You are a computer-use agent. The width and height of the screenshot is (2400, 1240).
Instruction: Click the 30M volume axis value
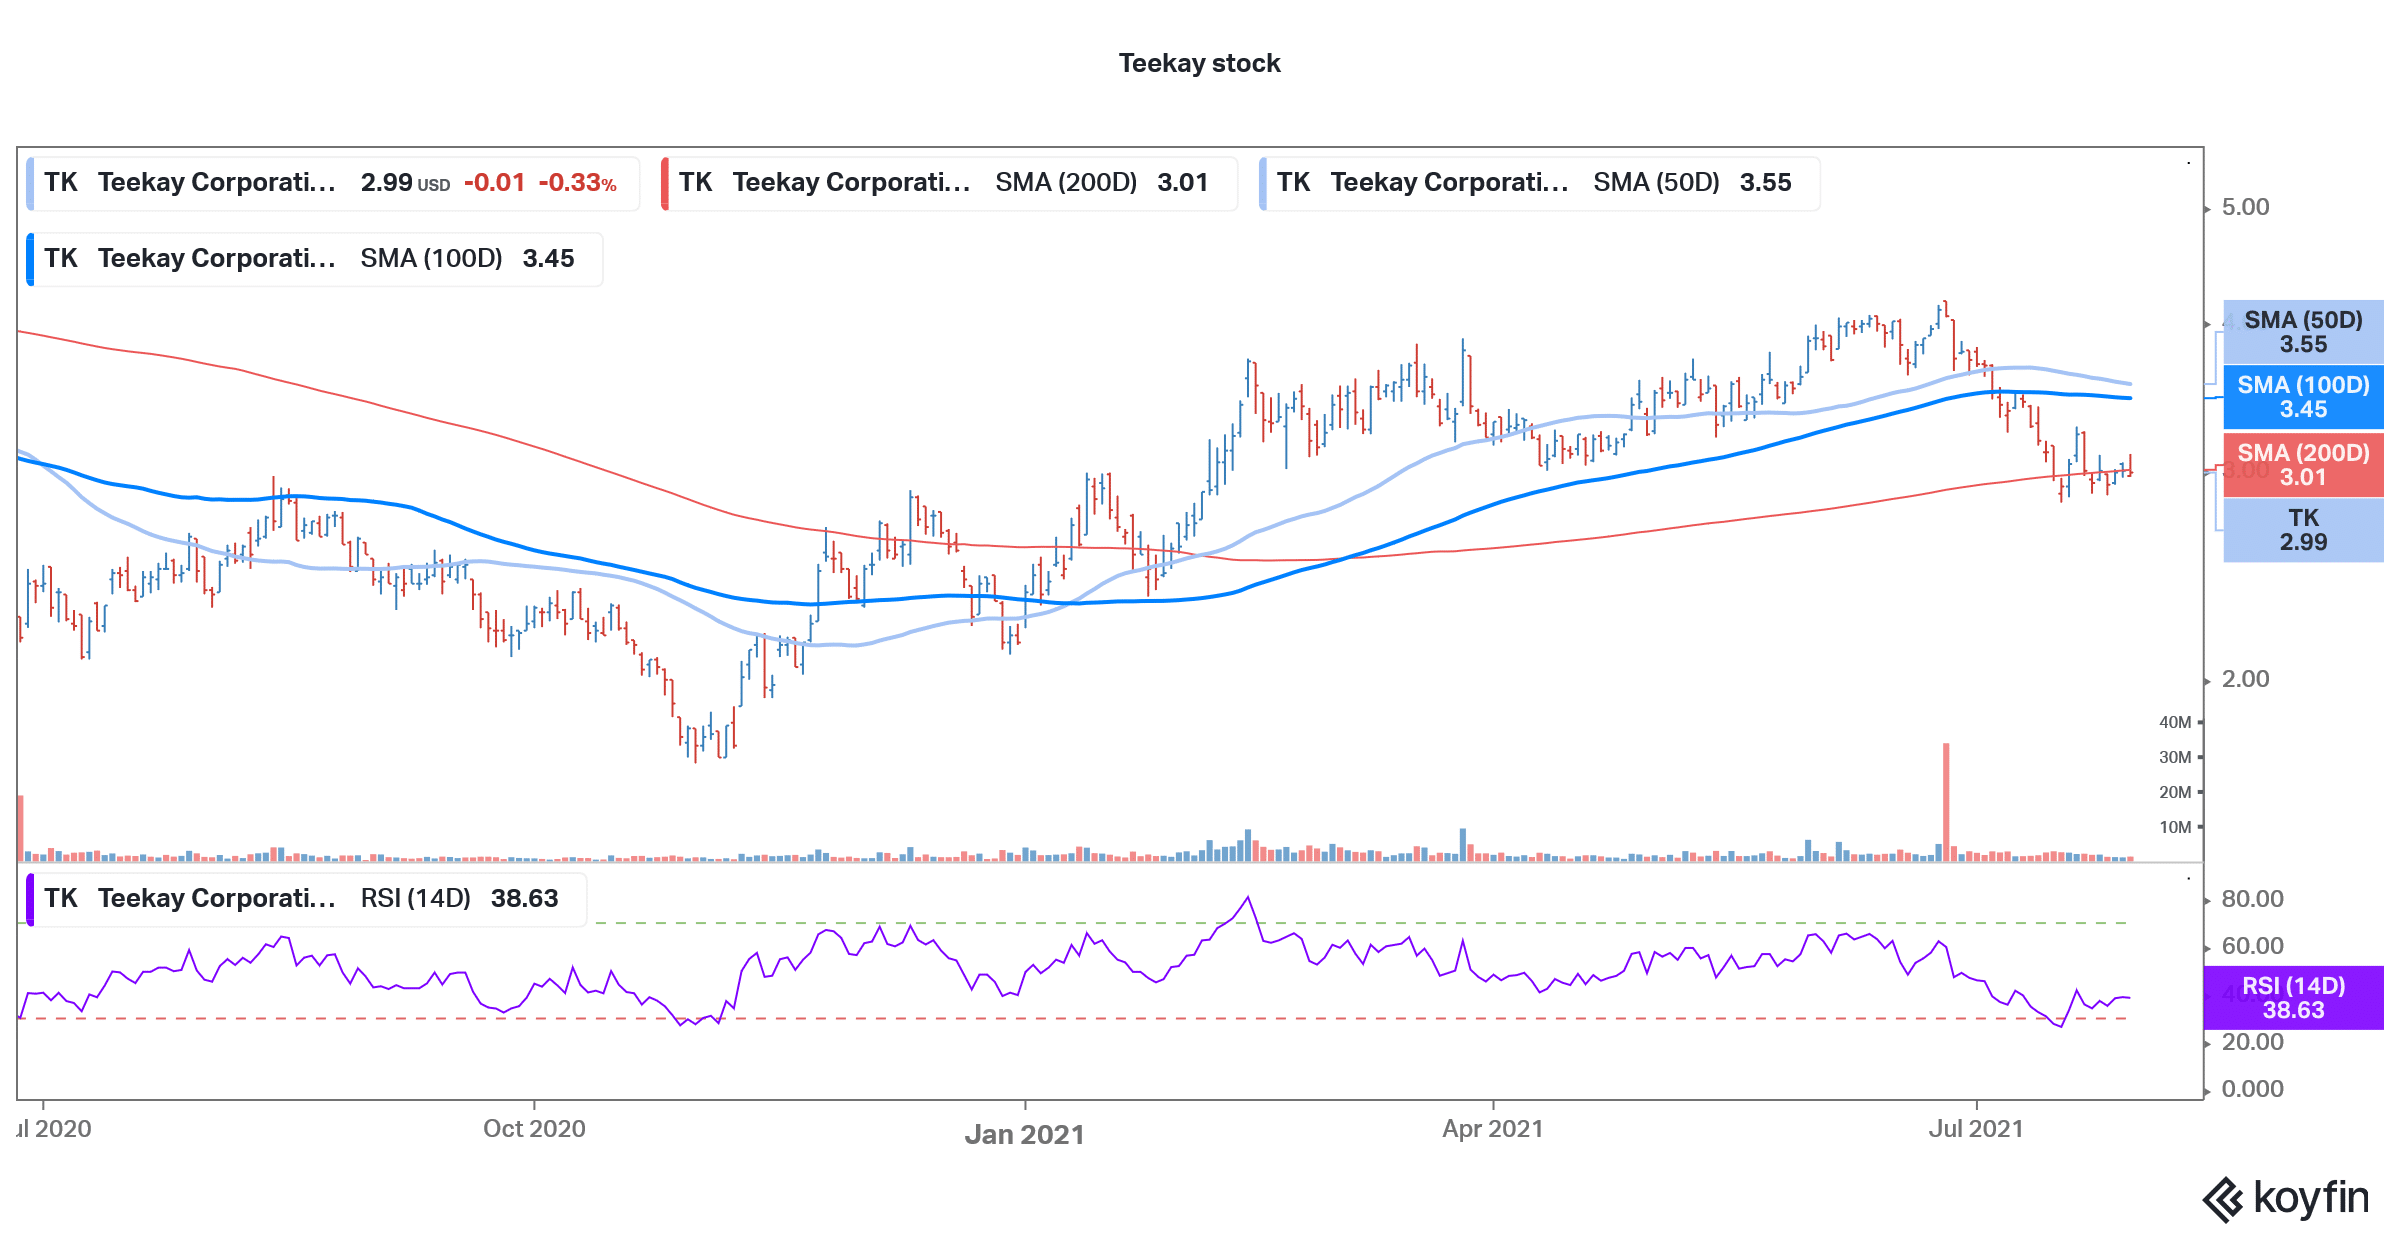[x=2175, y=757]
